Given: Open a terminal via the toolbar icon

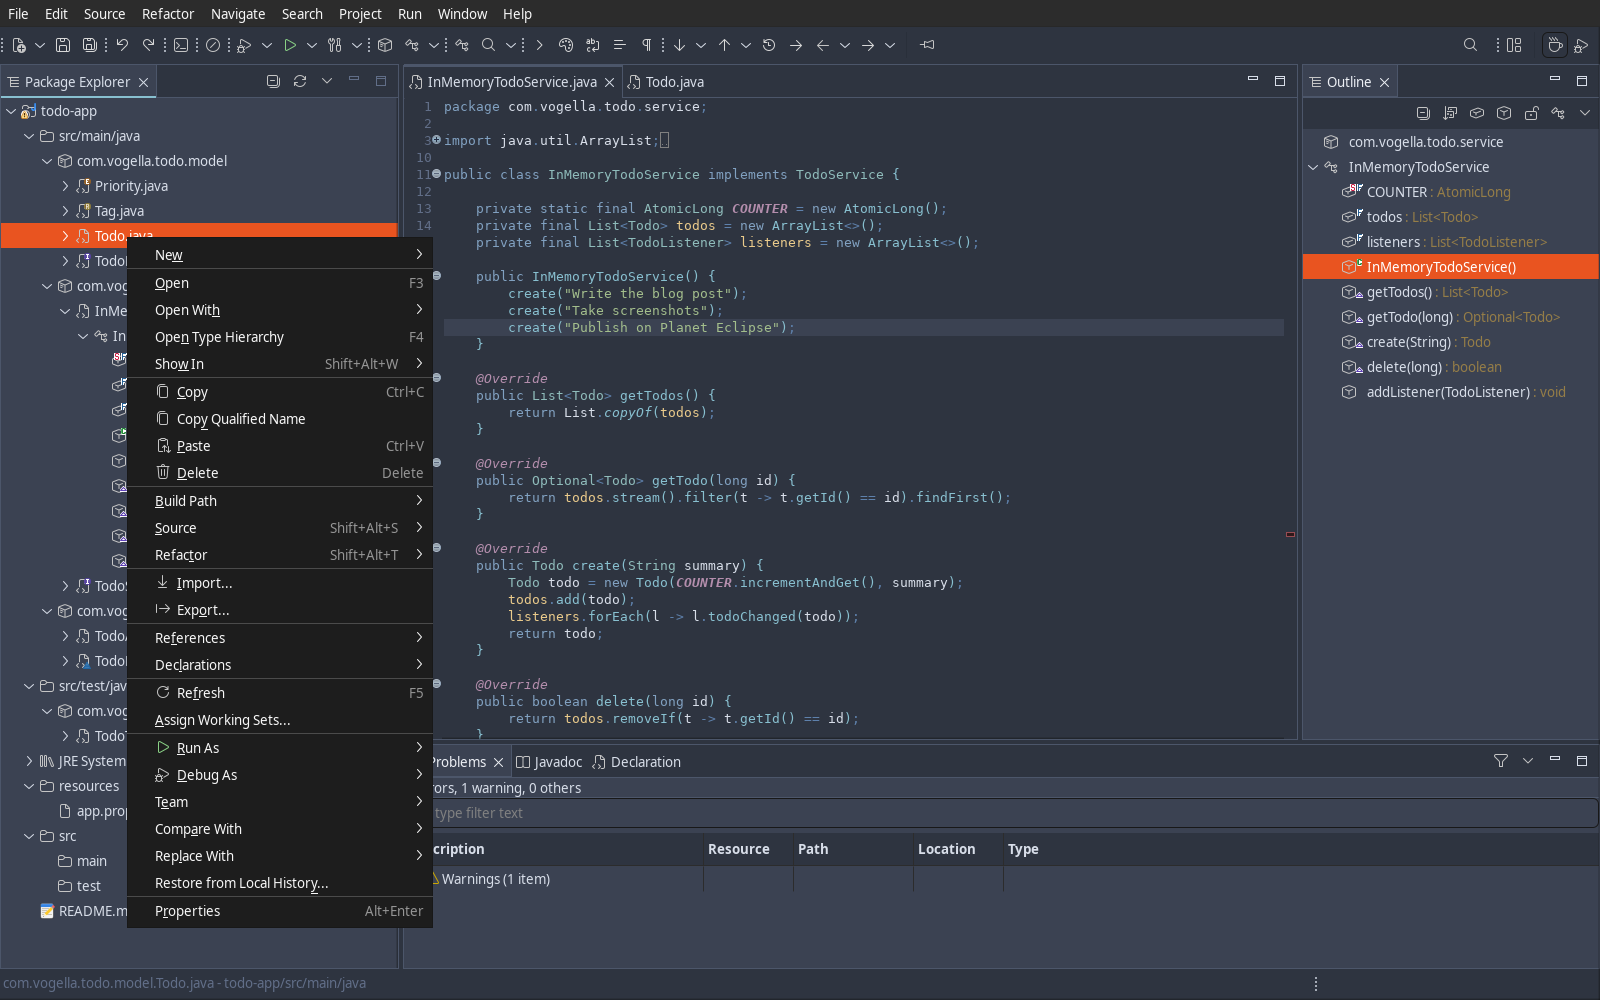Looking at the screenshot, I should (x=181, y=45).
